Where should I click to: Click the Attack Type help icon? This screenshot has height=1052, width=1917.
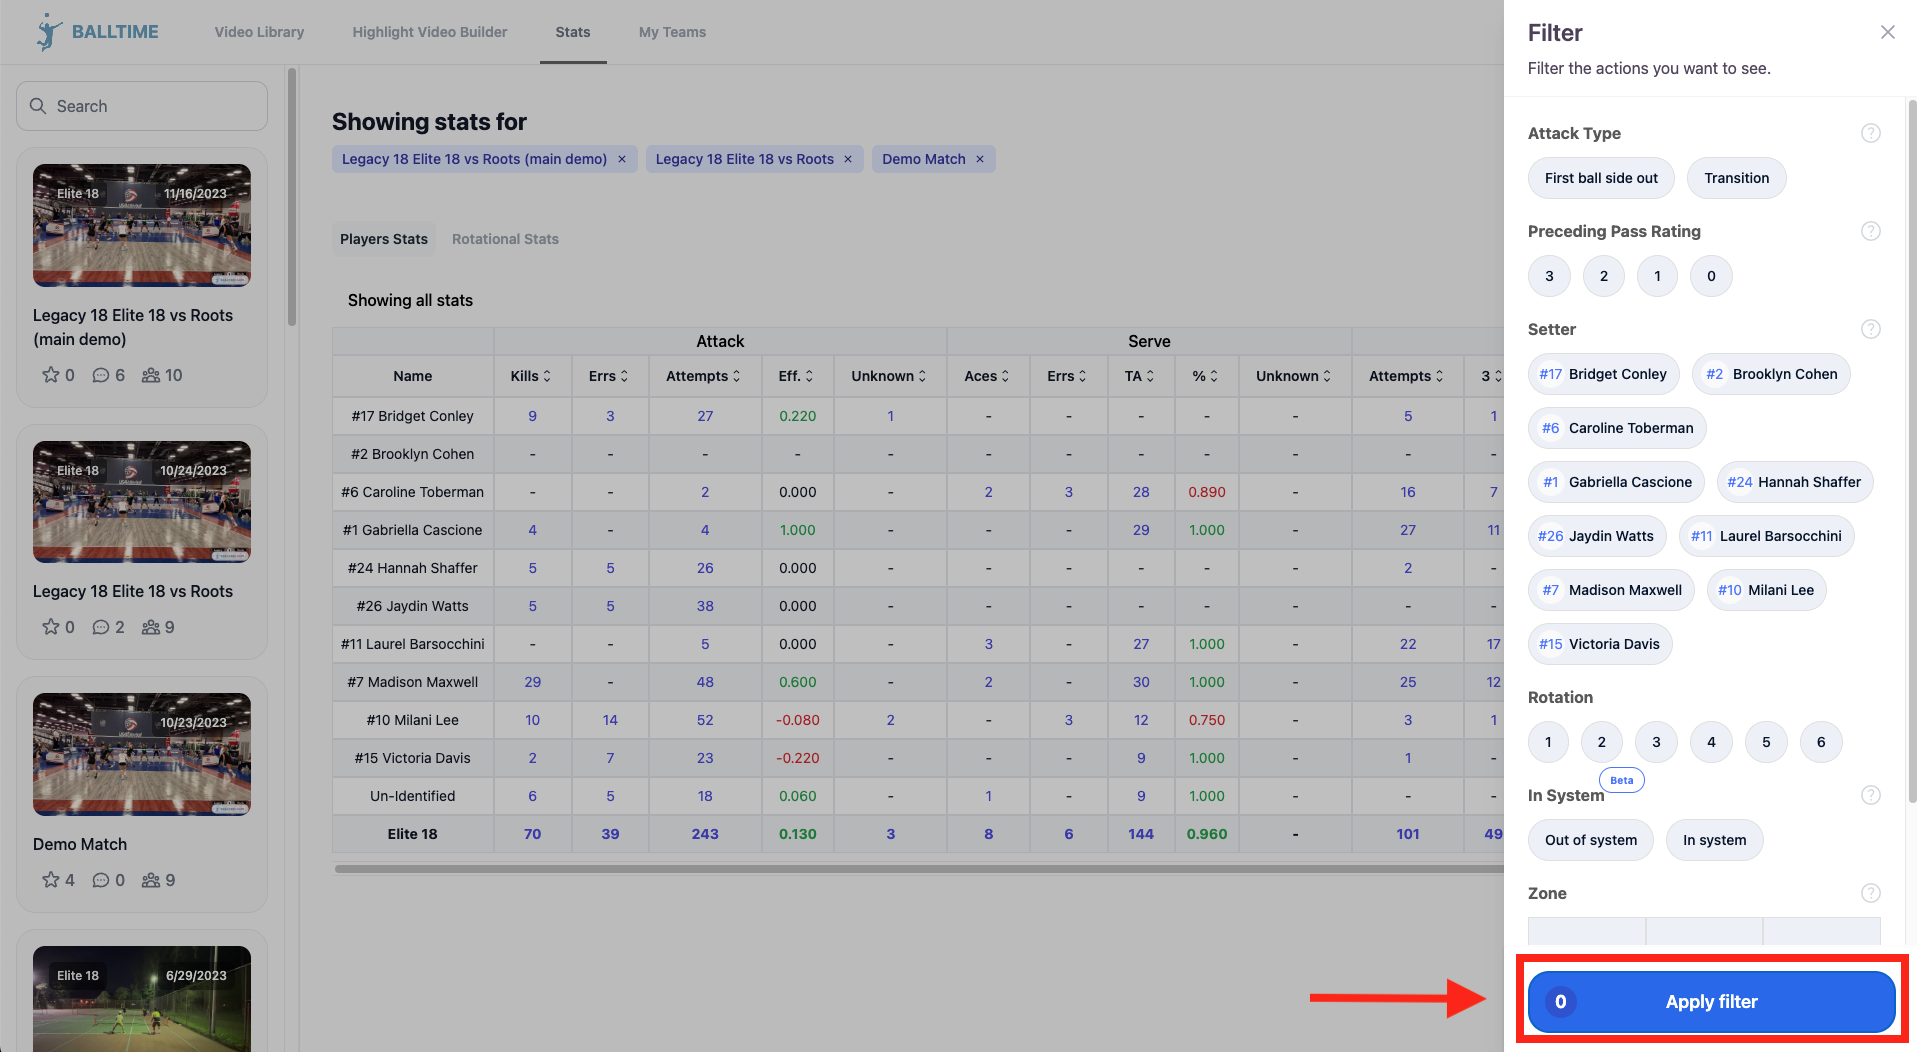coord(1870,133)
